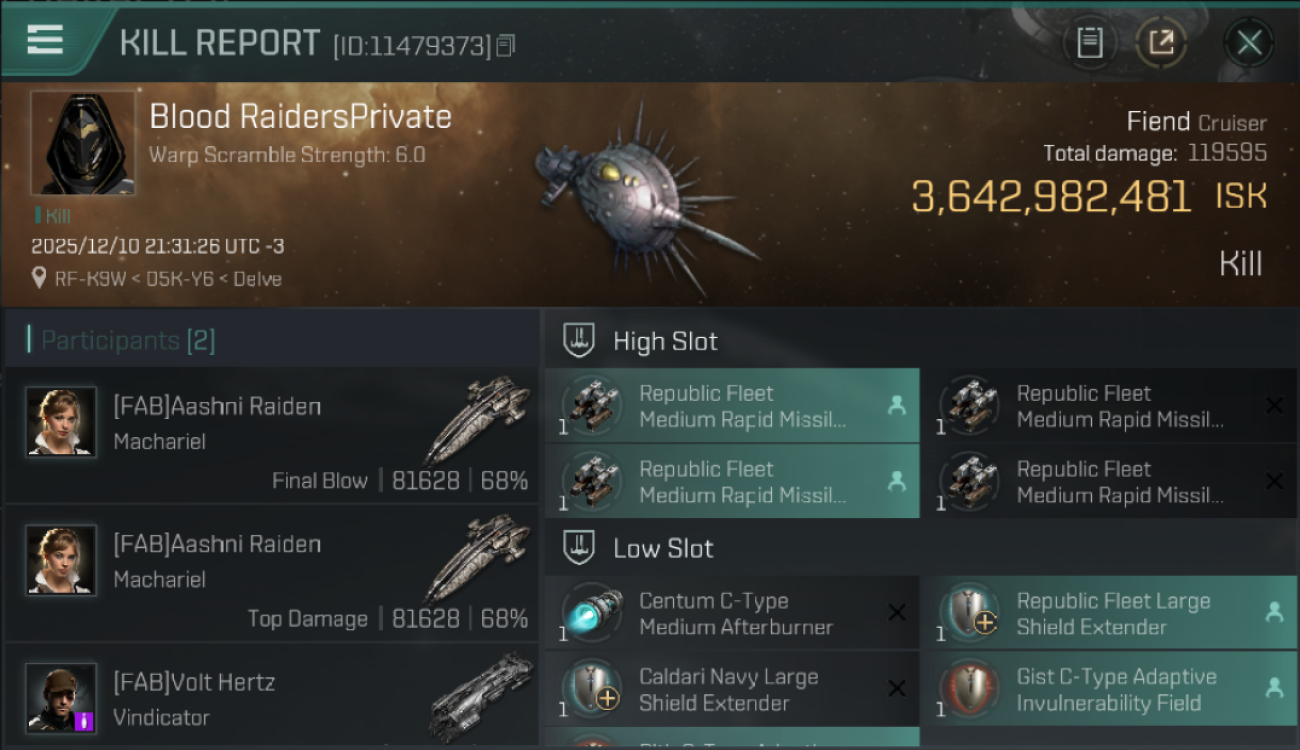Click the High Slot section header
Viewport: 1300px width, 750px height.
tap(665, 341)
